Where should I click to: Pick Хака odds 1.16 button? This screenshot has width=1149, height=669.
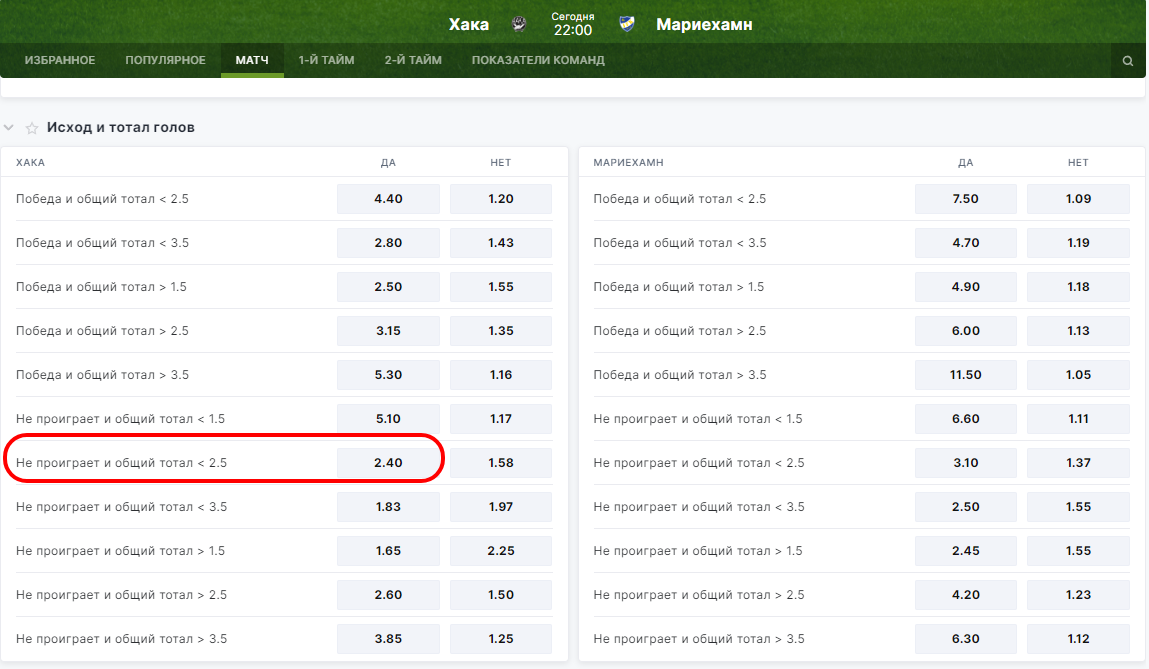point(501,374)
